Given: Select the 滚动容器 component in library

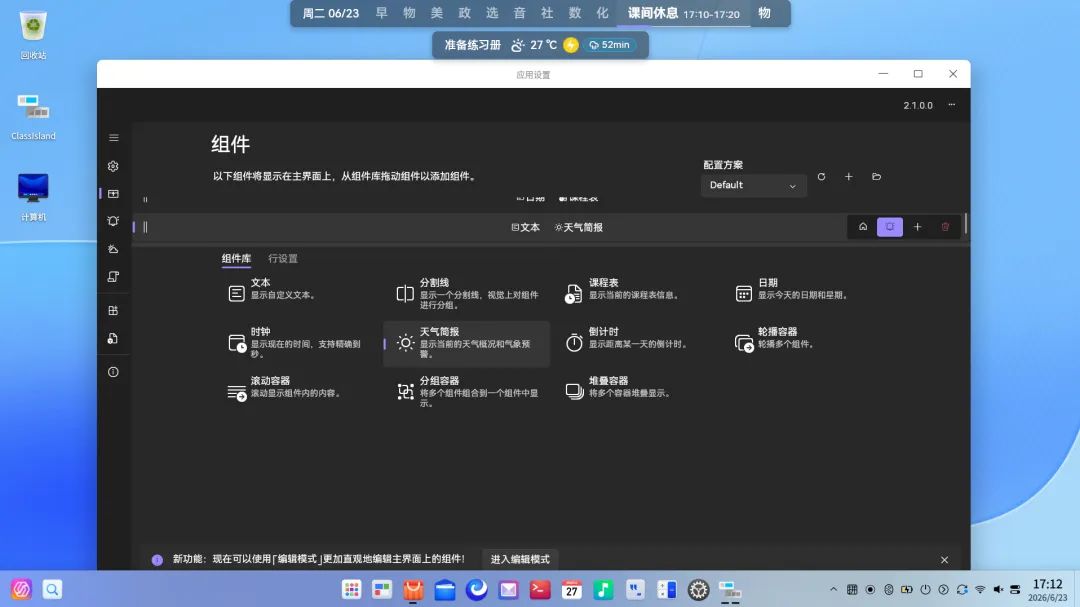Looking at the screenshot, I should 297,392.
